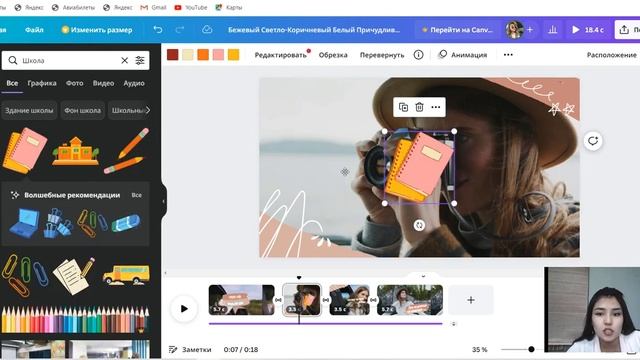Duplicate the selected notebook element
Screen dimensions: 640x360
click(403, 107)
